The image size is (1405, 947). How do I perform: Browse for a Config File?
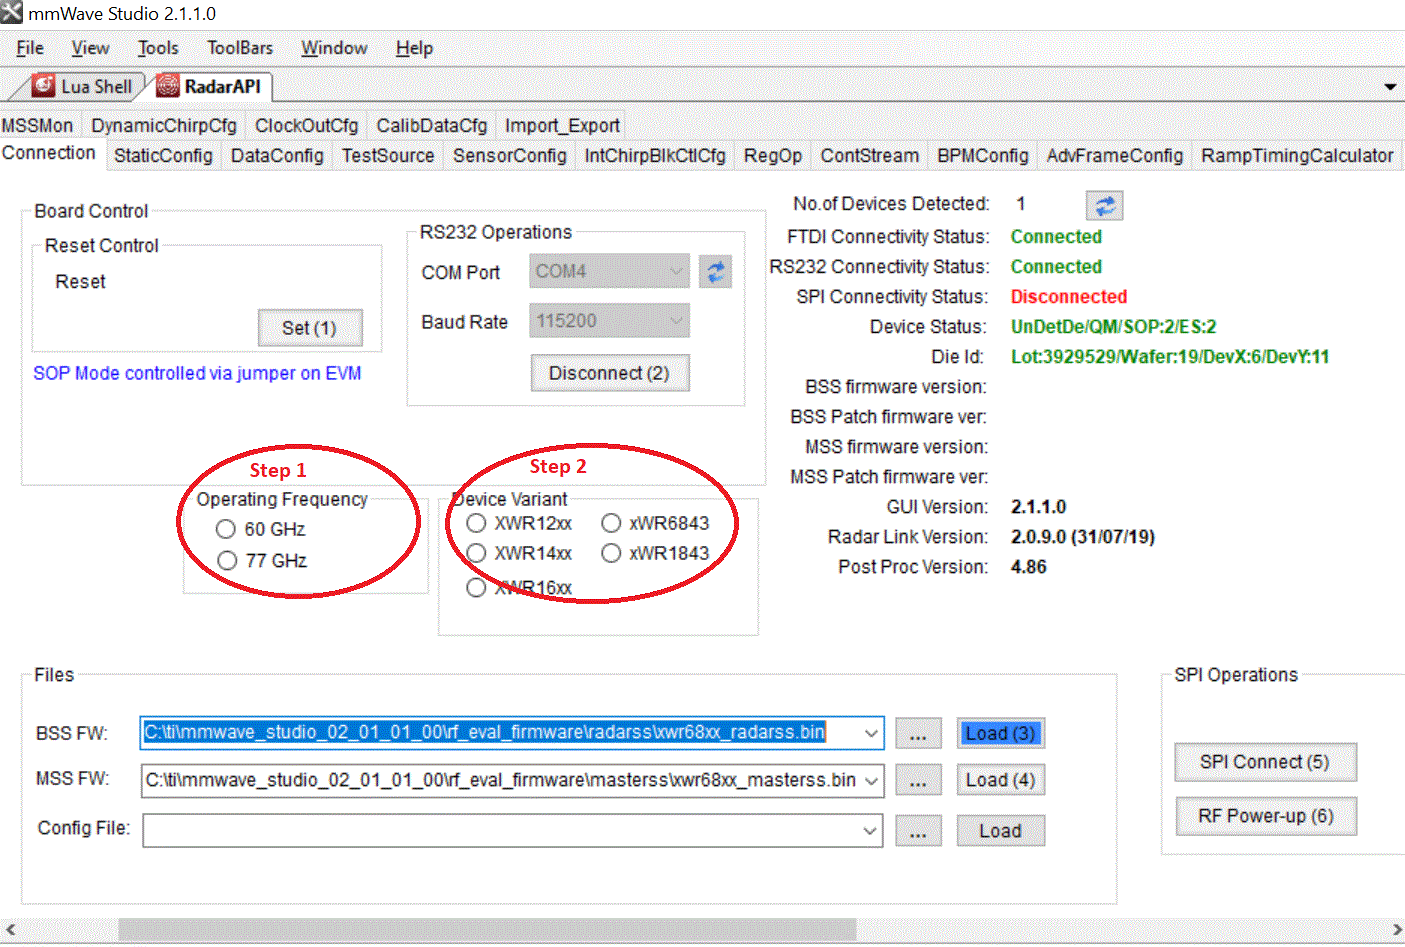918,831
